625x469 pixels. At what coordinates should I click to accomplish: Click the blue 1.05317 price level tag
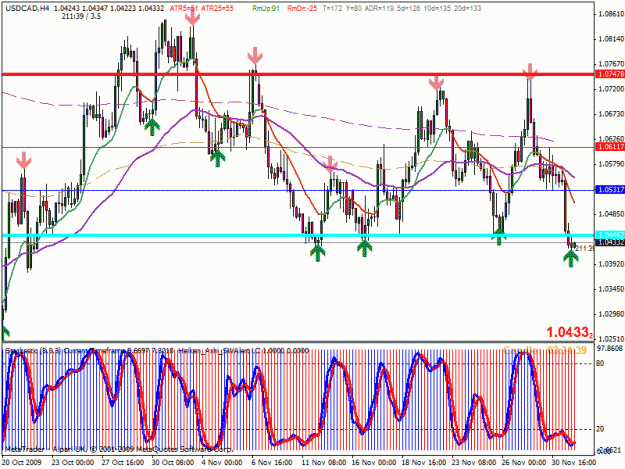click(x=609, y=190)
